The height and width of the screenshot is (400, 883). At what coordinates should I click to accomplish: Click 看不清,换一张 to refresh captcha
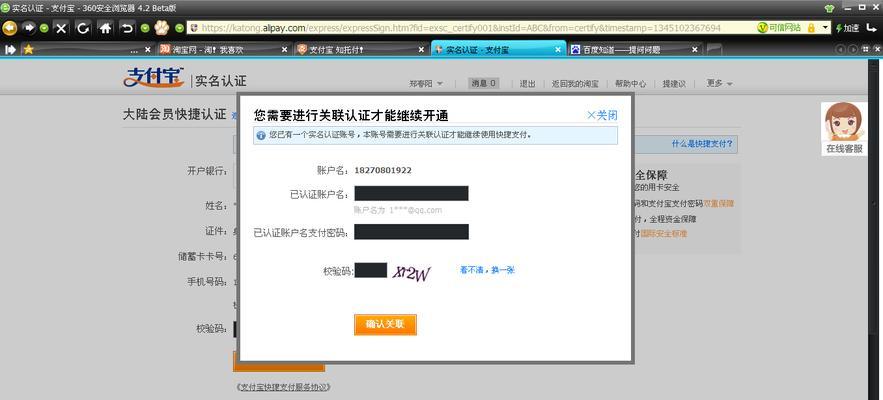487,270
